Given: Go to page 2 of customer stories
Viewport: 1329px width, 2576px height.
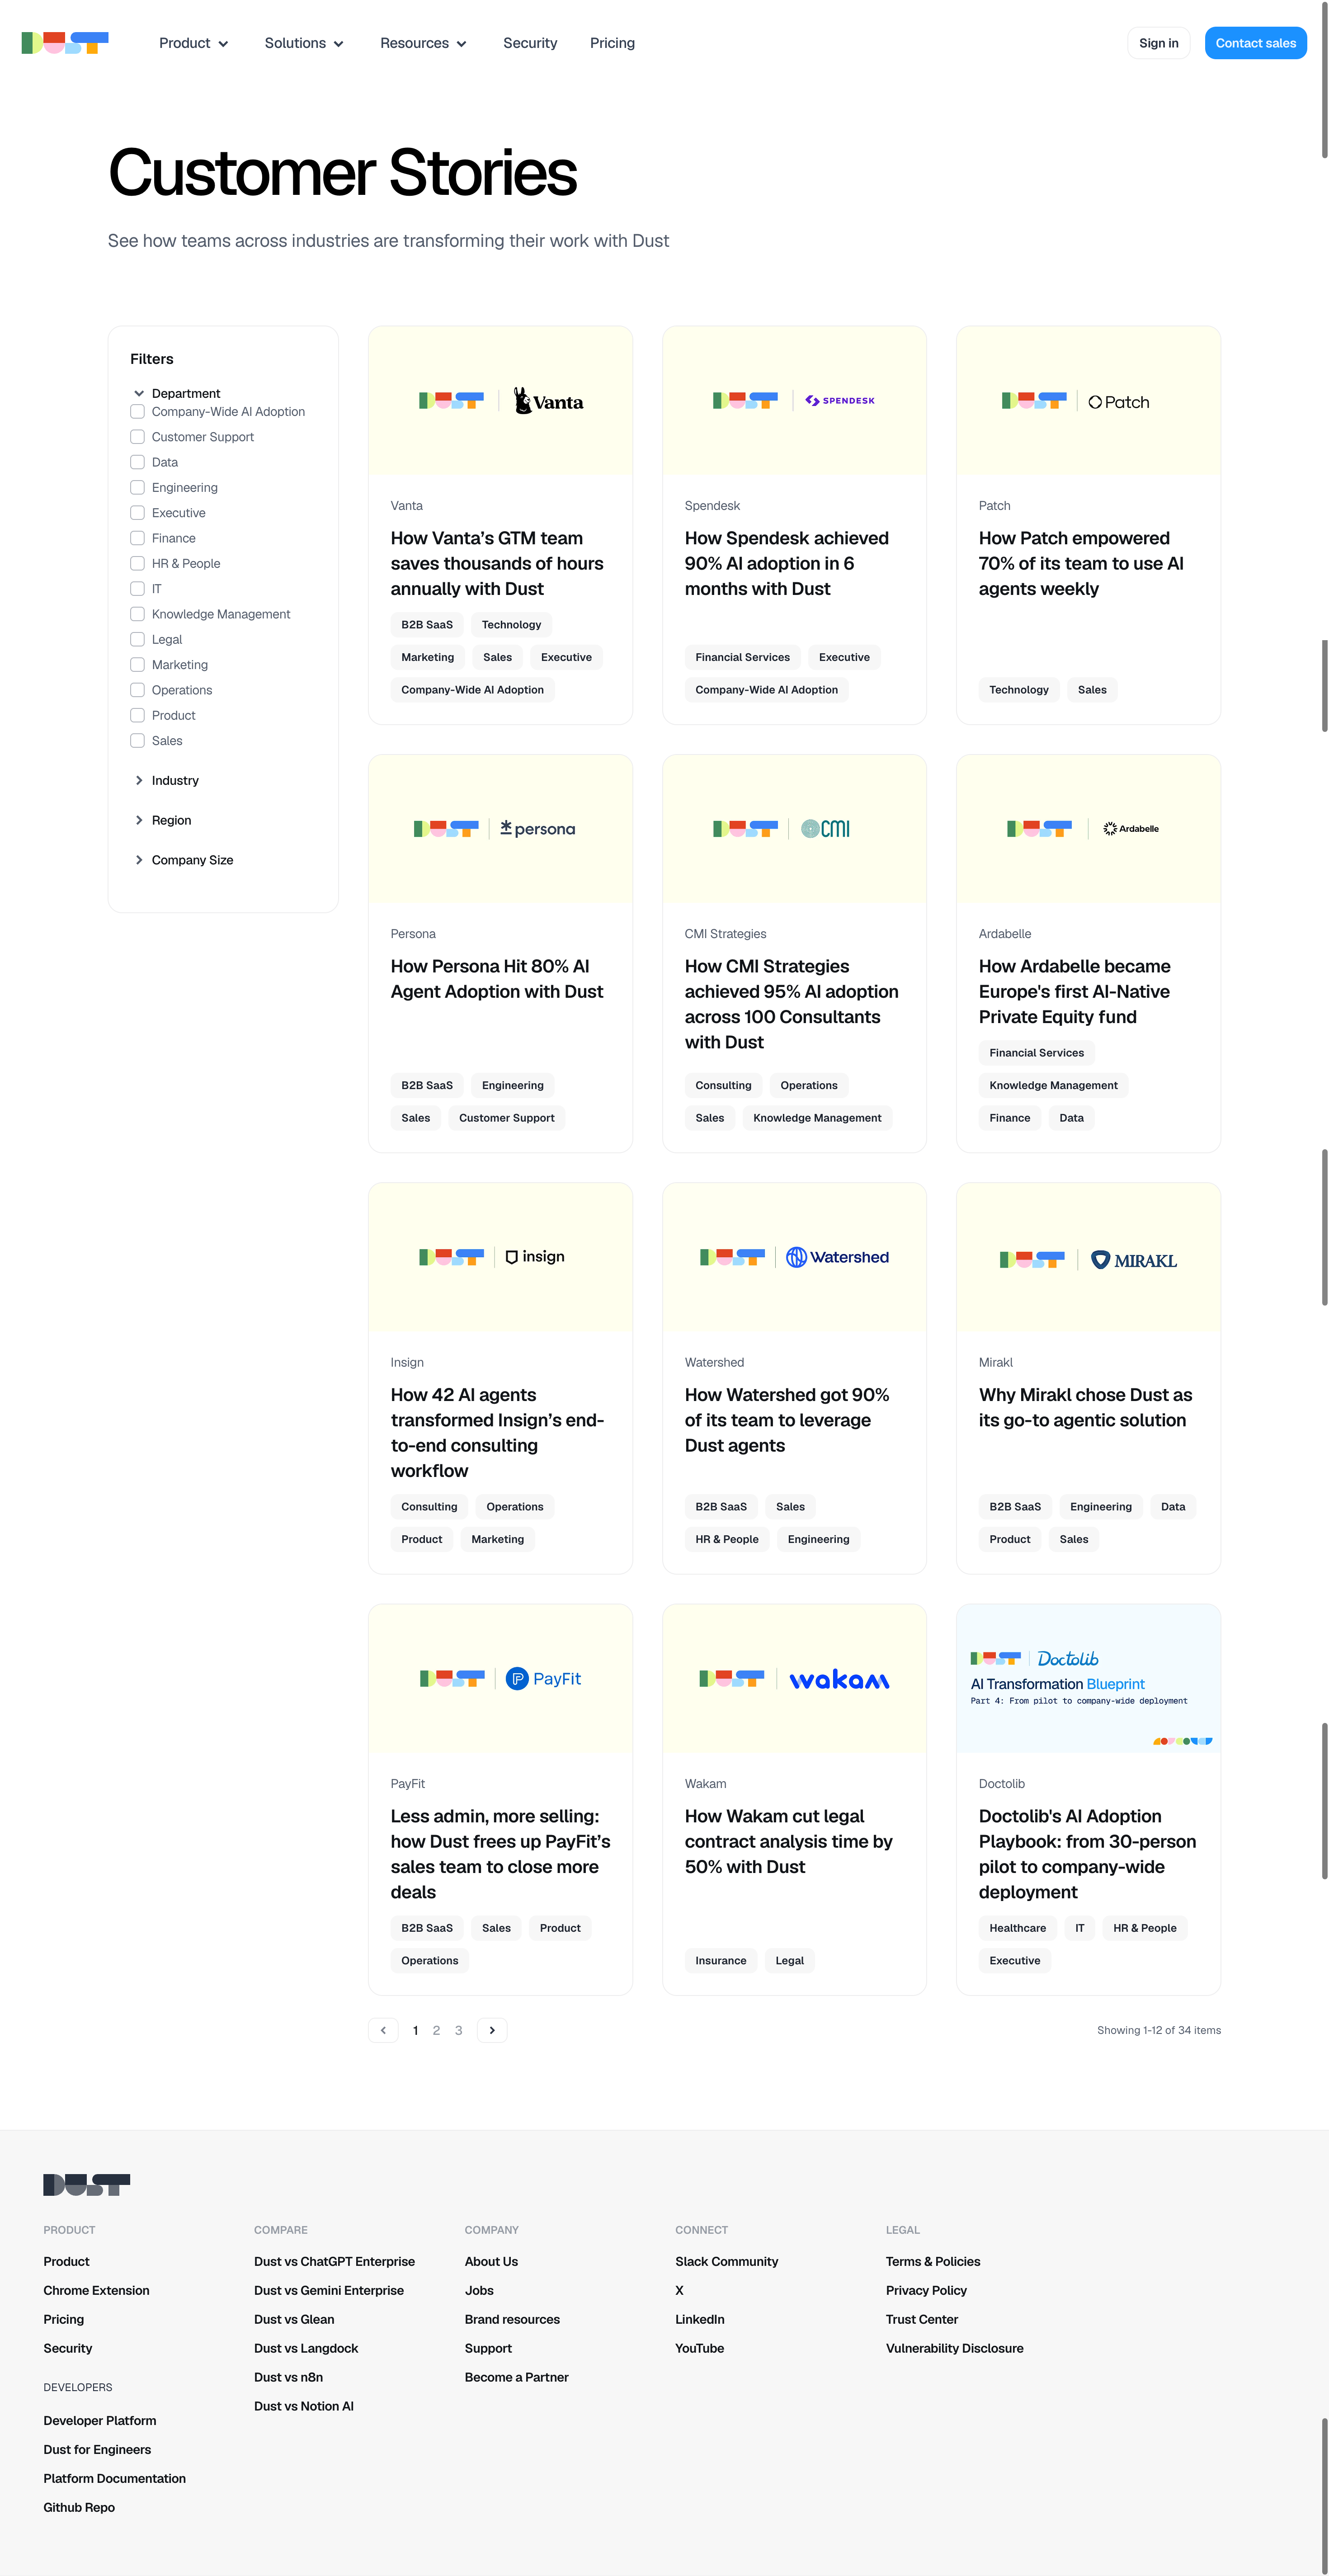Looking at the screenshot, I should click(x=437, y=2030).
